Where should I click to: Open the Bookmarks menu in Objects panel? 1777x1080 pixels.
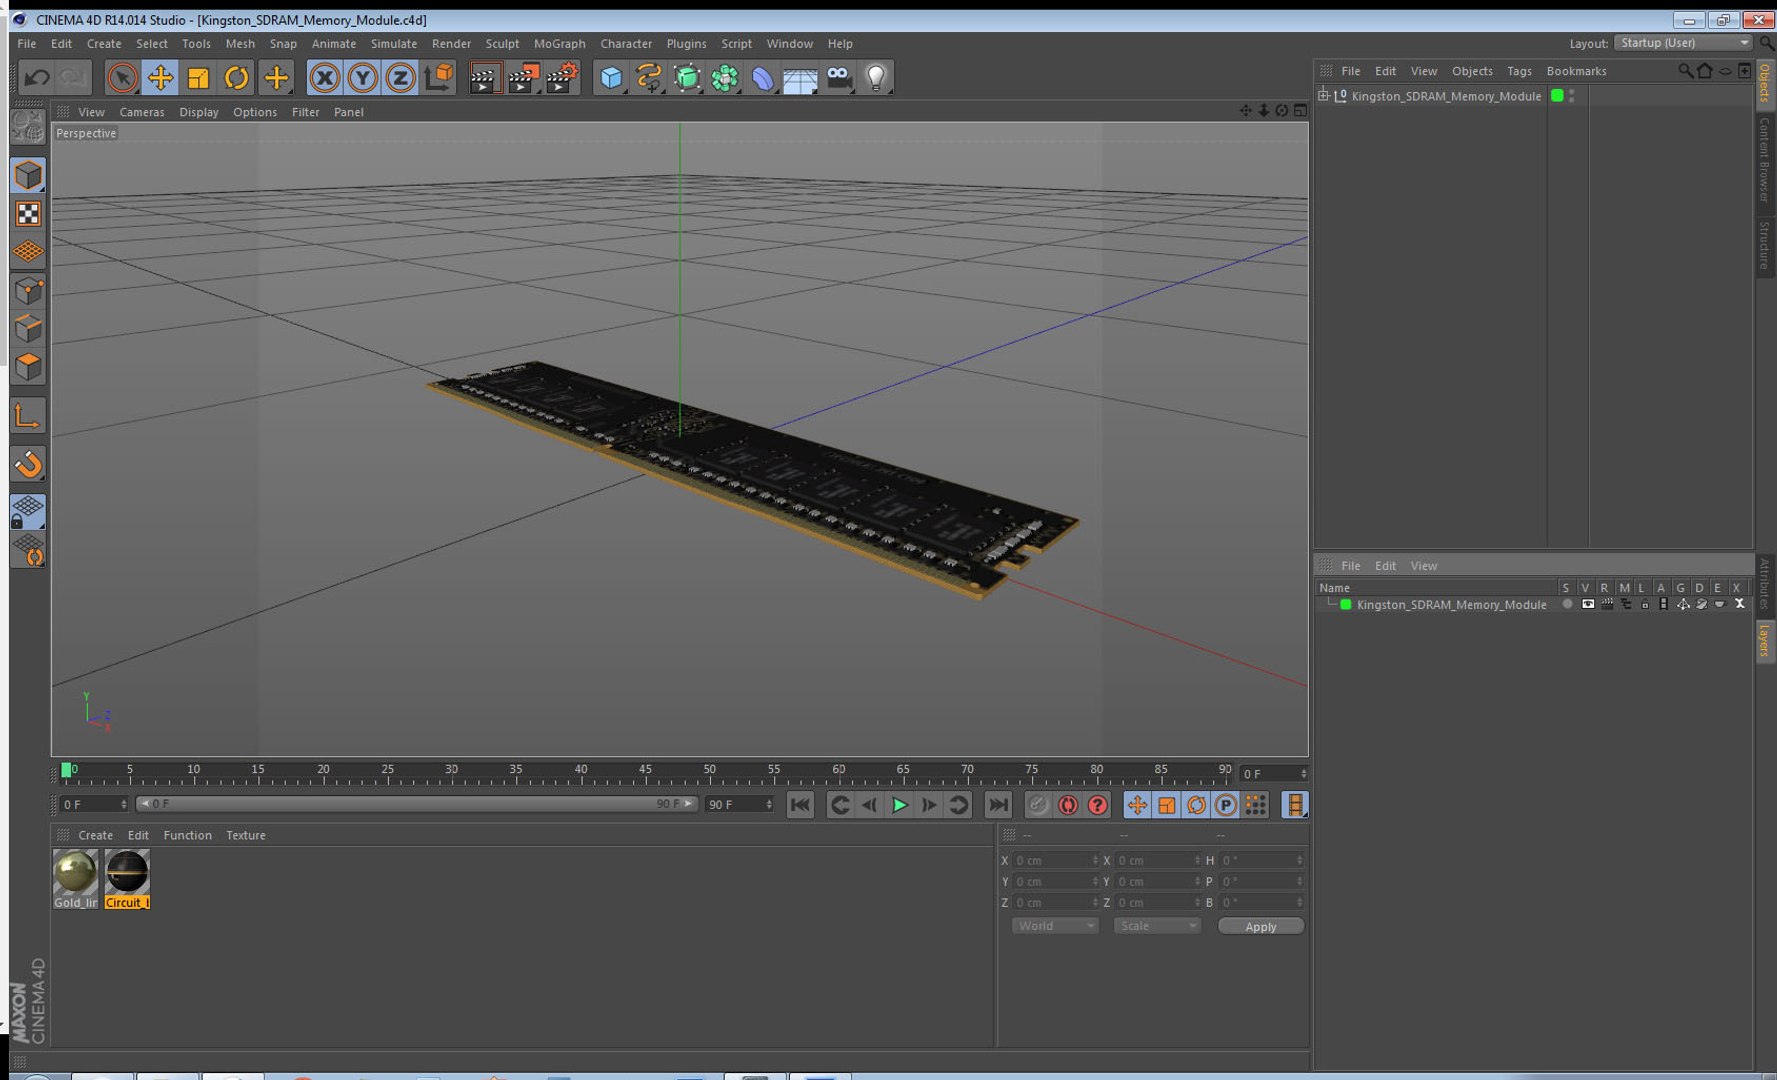tap(1576, 71)
